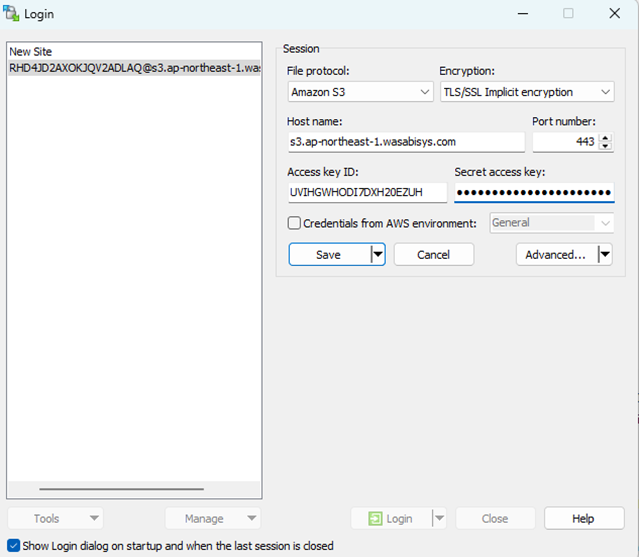Open Advanced site settings
This screenshot has width=639, height=557.
(x=555, y=255)
